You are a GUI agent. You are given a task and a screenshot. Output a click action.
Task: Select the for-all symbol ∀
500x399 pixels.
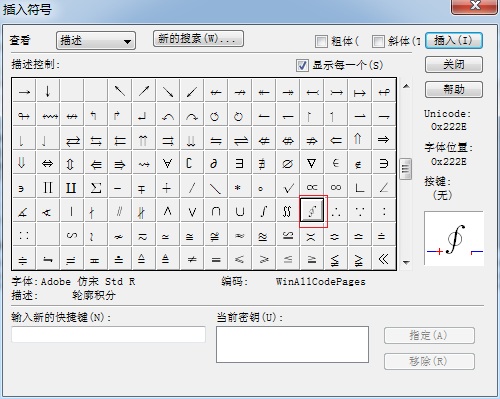pos(168,163)
